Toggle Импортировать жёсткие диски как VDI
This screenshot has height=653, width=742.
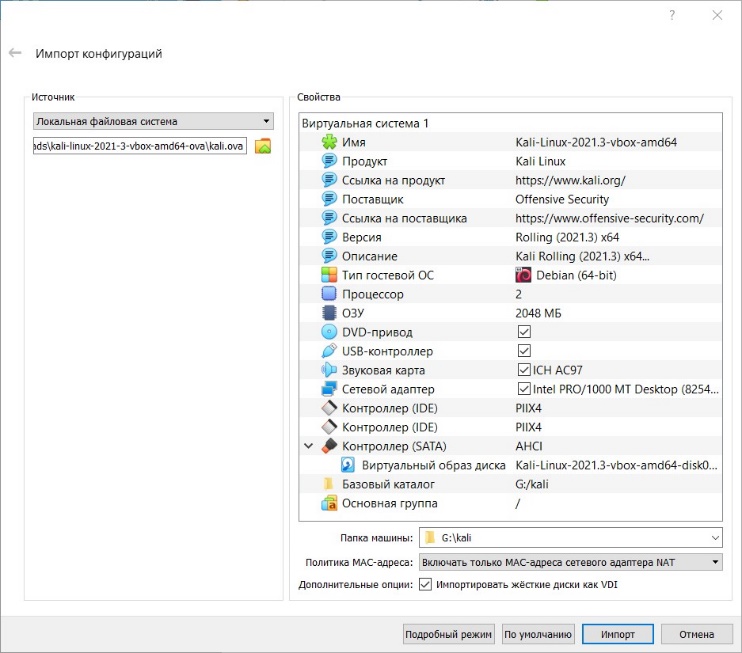click(x=425, y=584)
